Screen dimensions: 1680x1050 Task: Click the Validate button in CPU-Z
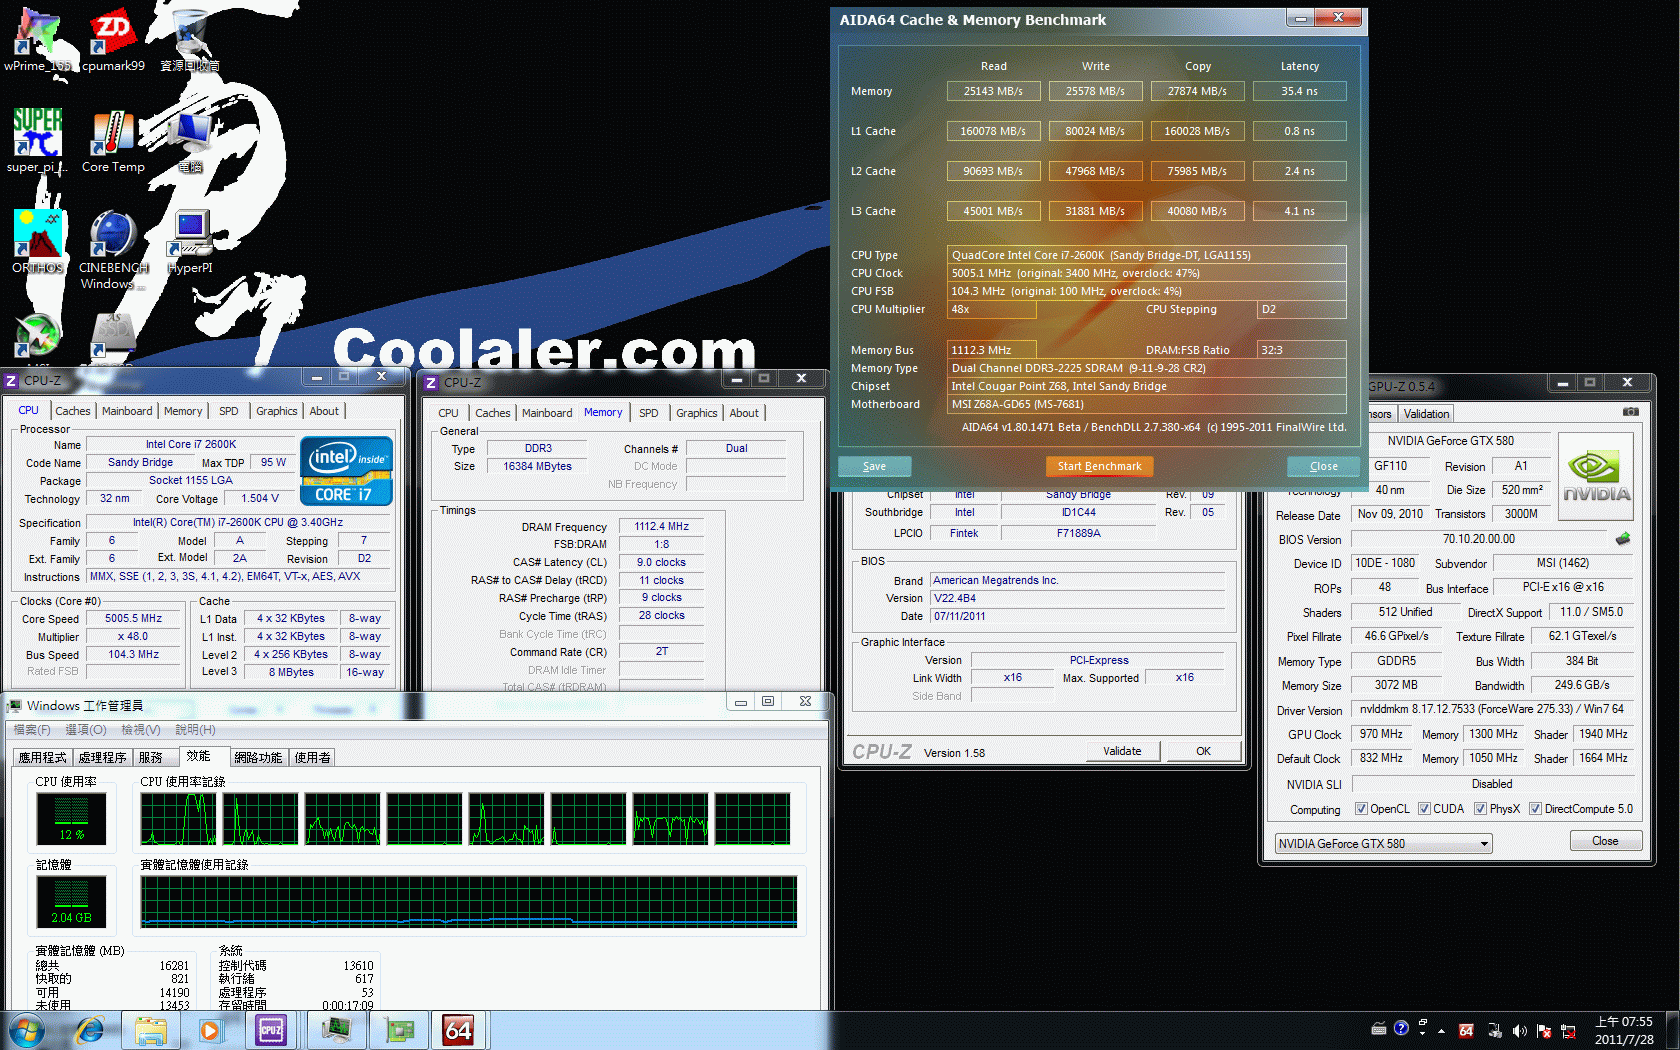tap(1123, 751)
